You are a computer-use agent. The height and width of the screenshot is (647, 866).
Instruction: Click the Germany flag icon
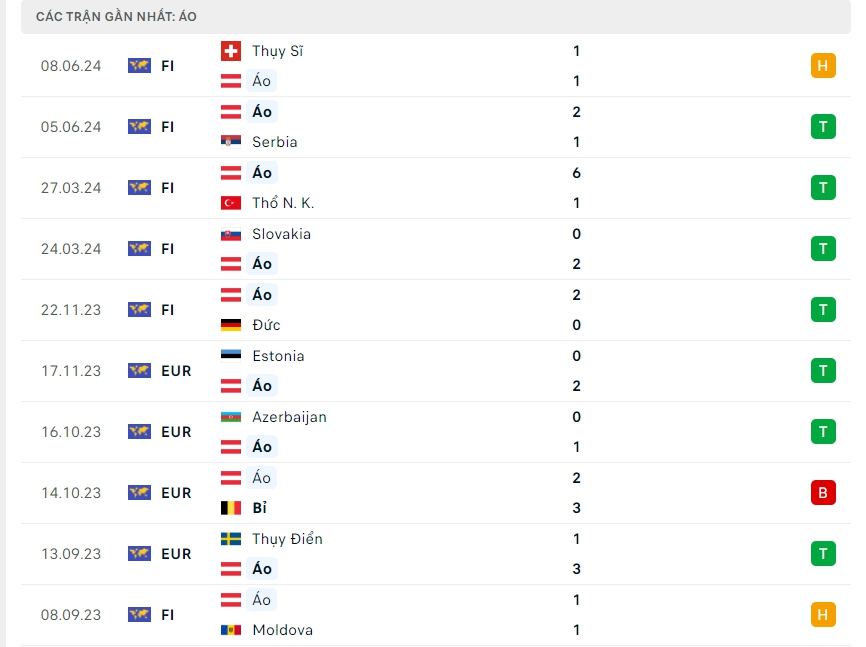[230, 325]
